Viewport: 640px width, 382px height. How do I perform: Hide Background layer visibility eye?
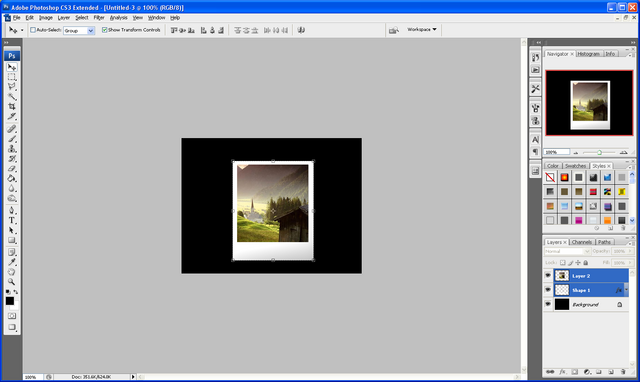548,304
